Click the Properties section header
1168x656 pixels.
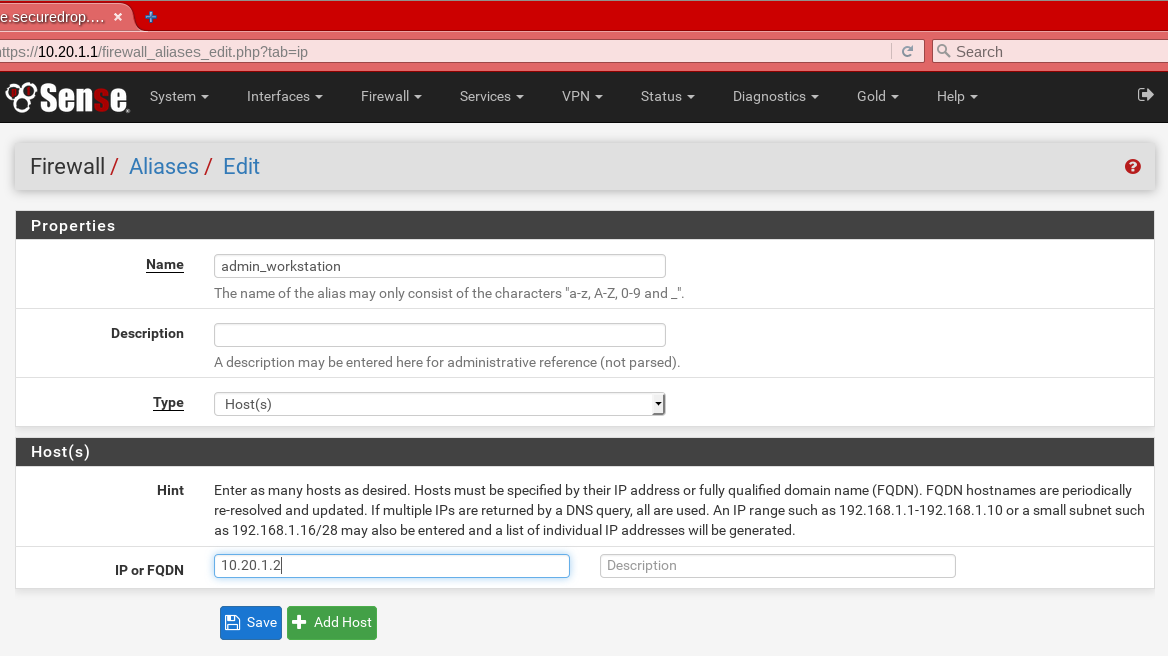585,225
